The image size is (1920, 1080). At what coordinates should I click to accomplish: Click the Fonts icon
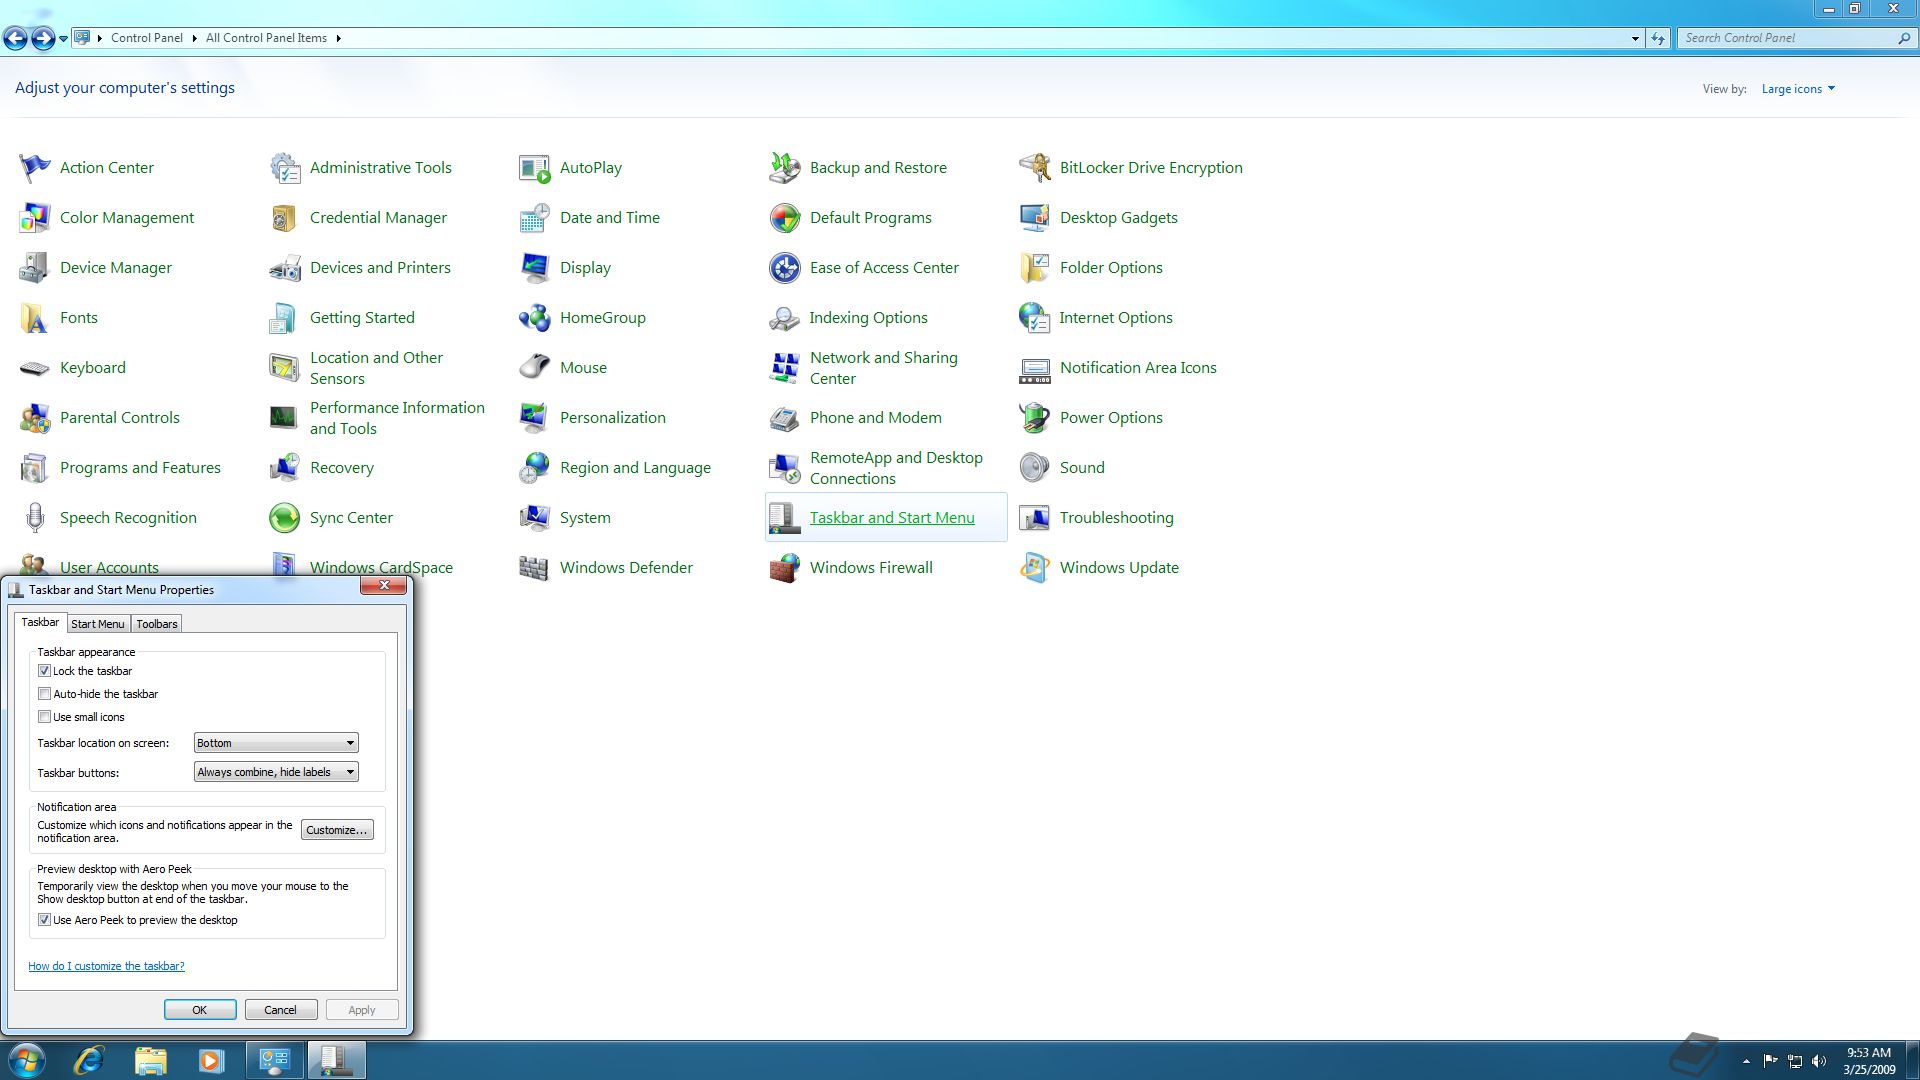[x=35, y=318]
